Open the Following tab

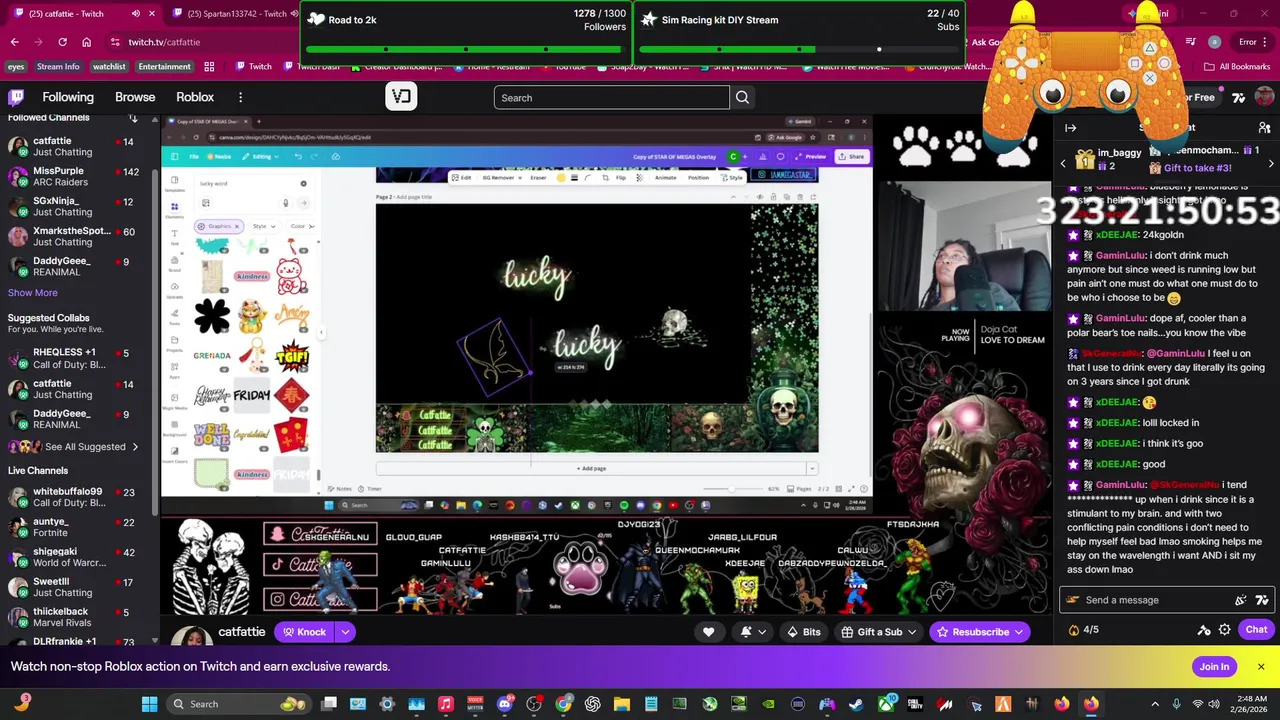pyautogui.click(x=68, y=97)
